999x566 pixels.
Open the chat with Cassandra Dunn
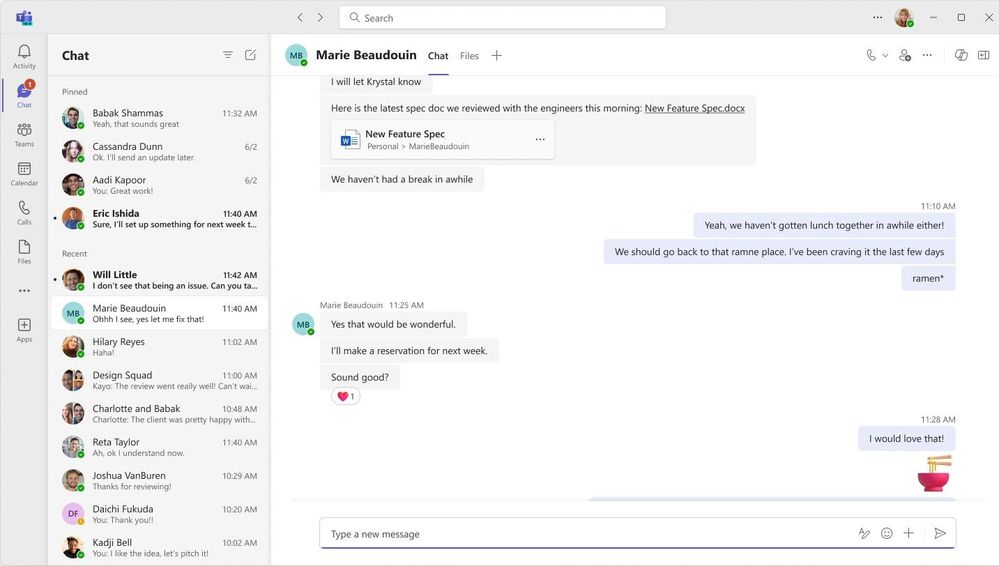point(159,152)
